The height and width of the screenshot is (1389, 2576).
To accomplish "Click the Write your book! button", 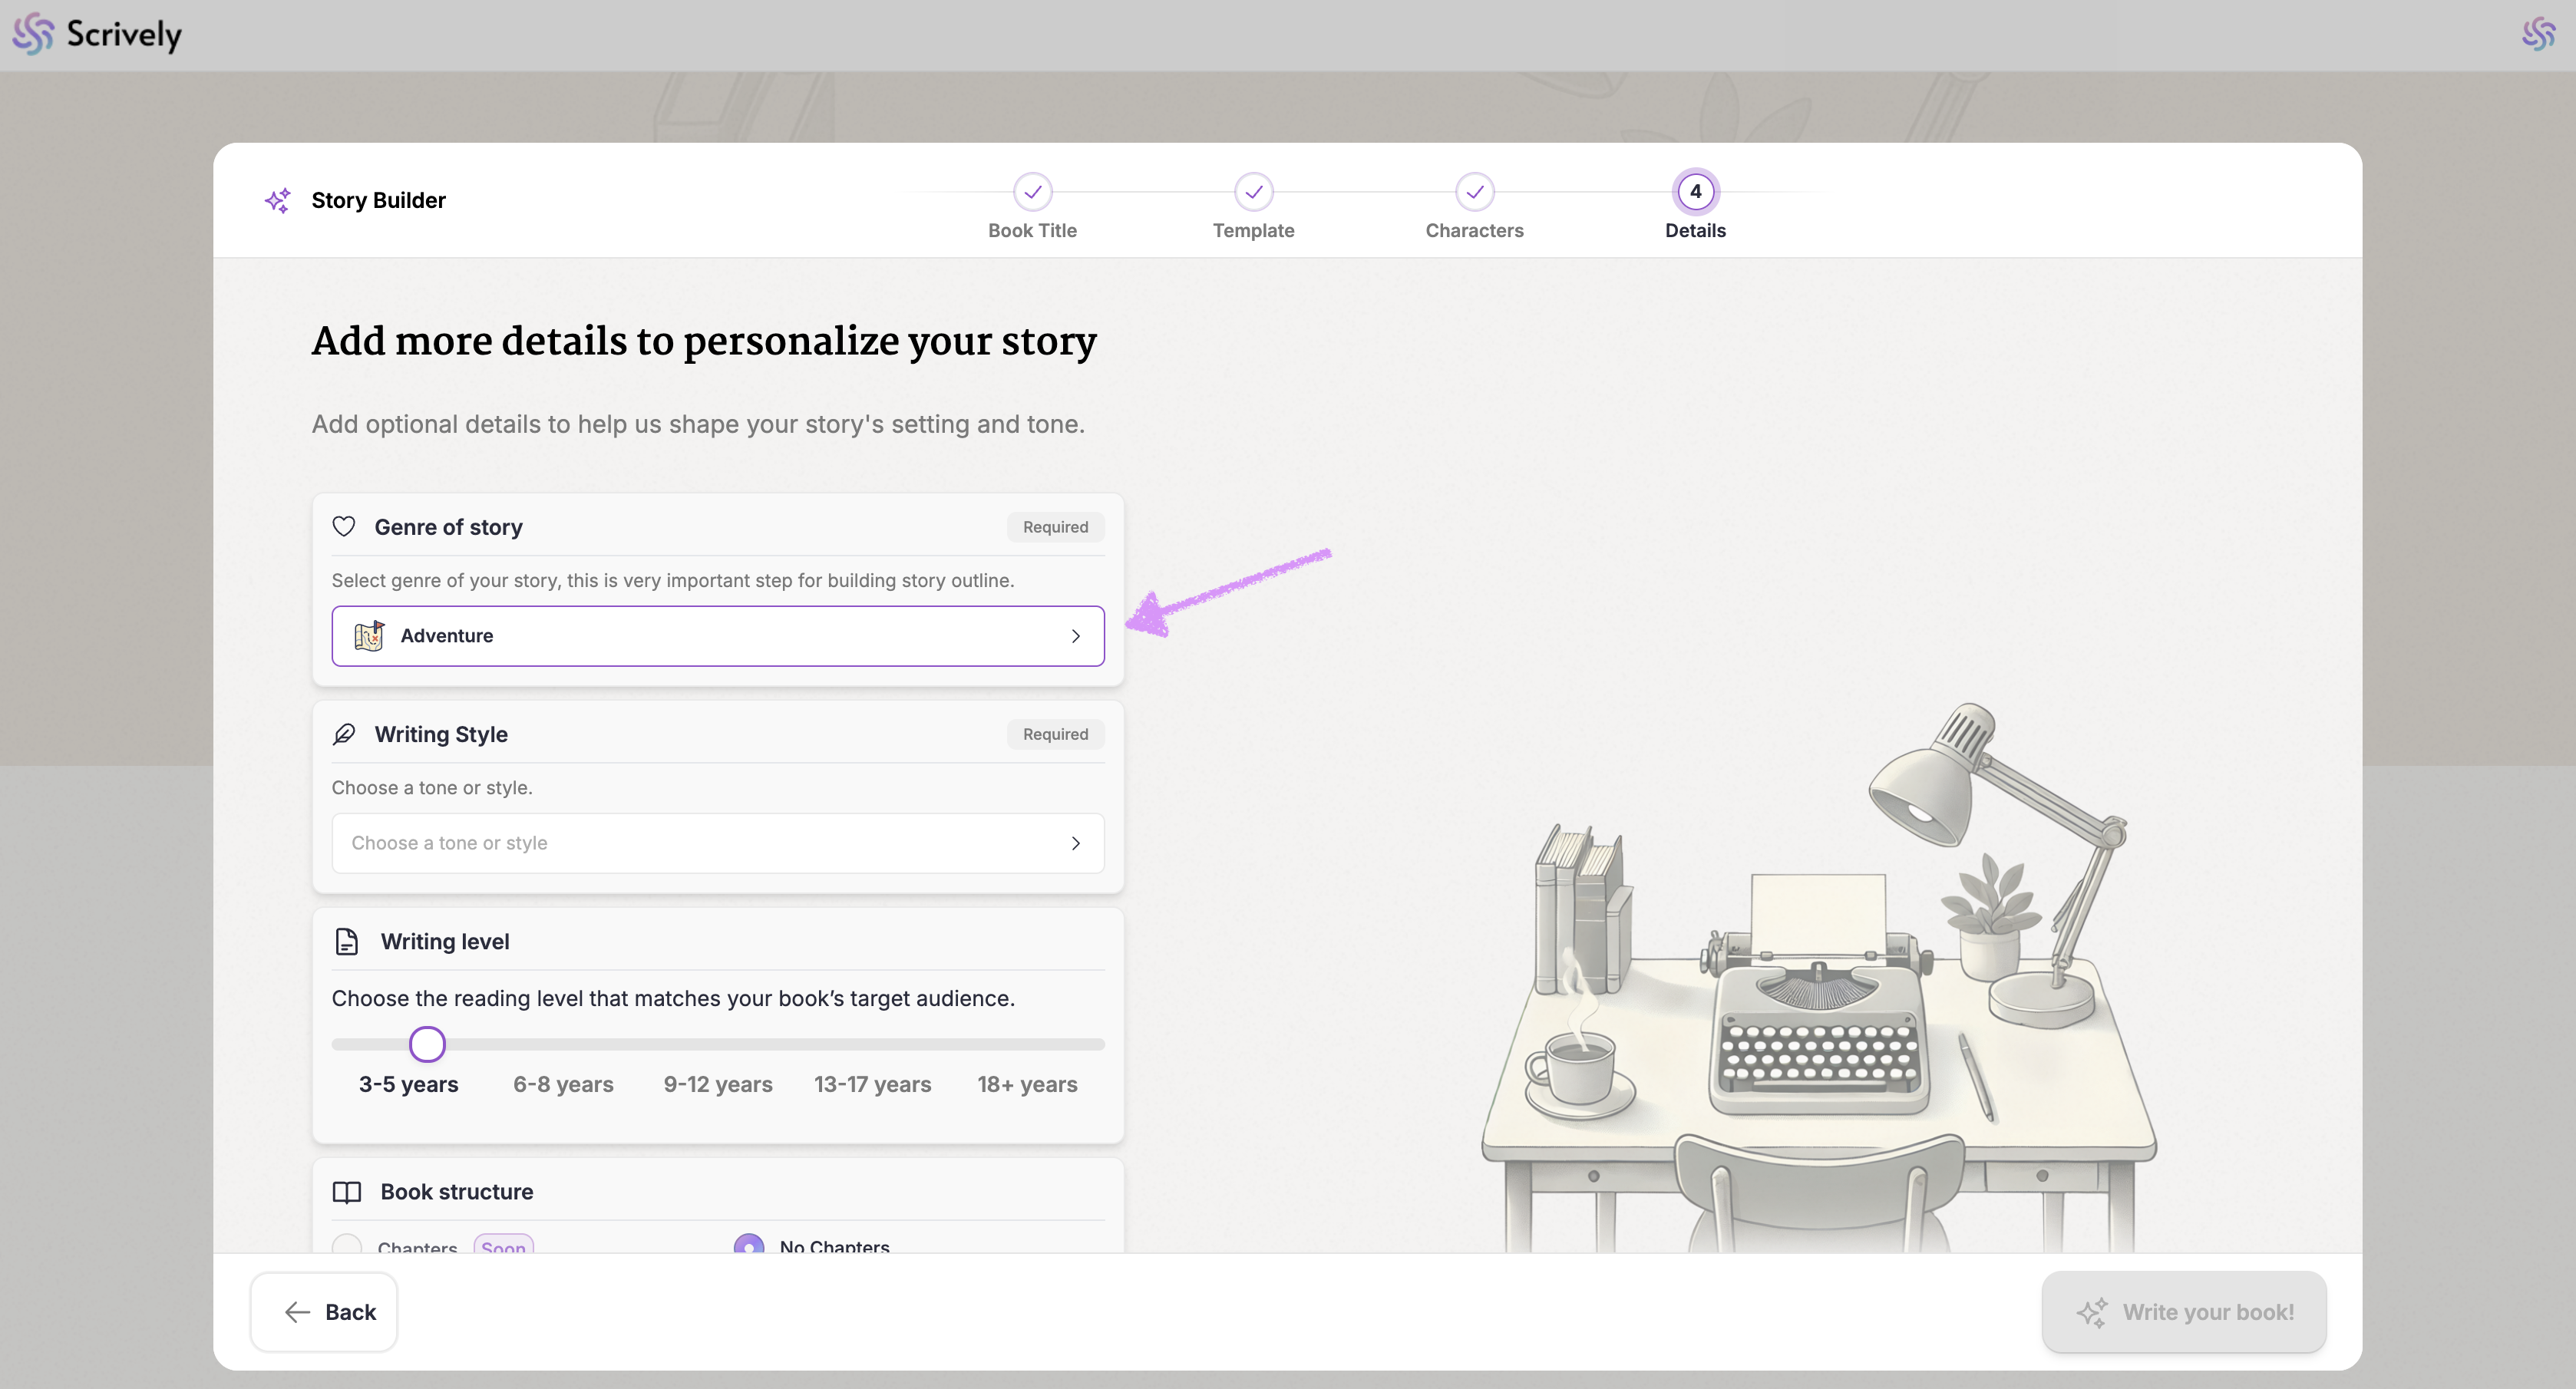I will [2184, 1312].
